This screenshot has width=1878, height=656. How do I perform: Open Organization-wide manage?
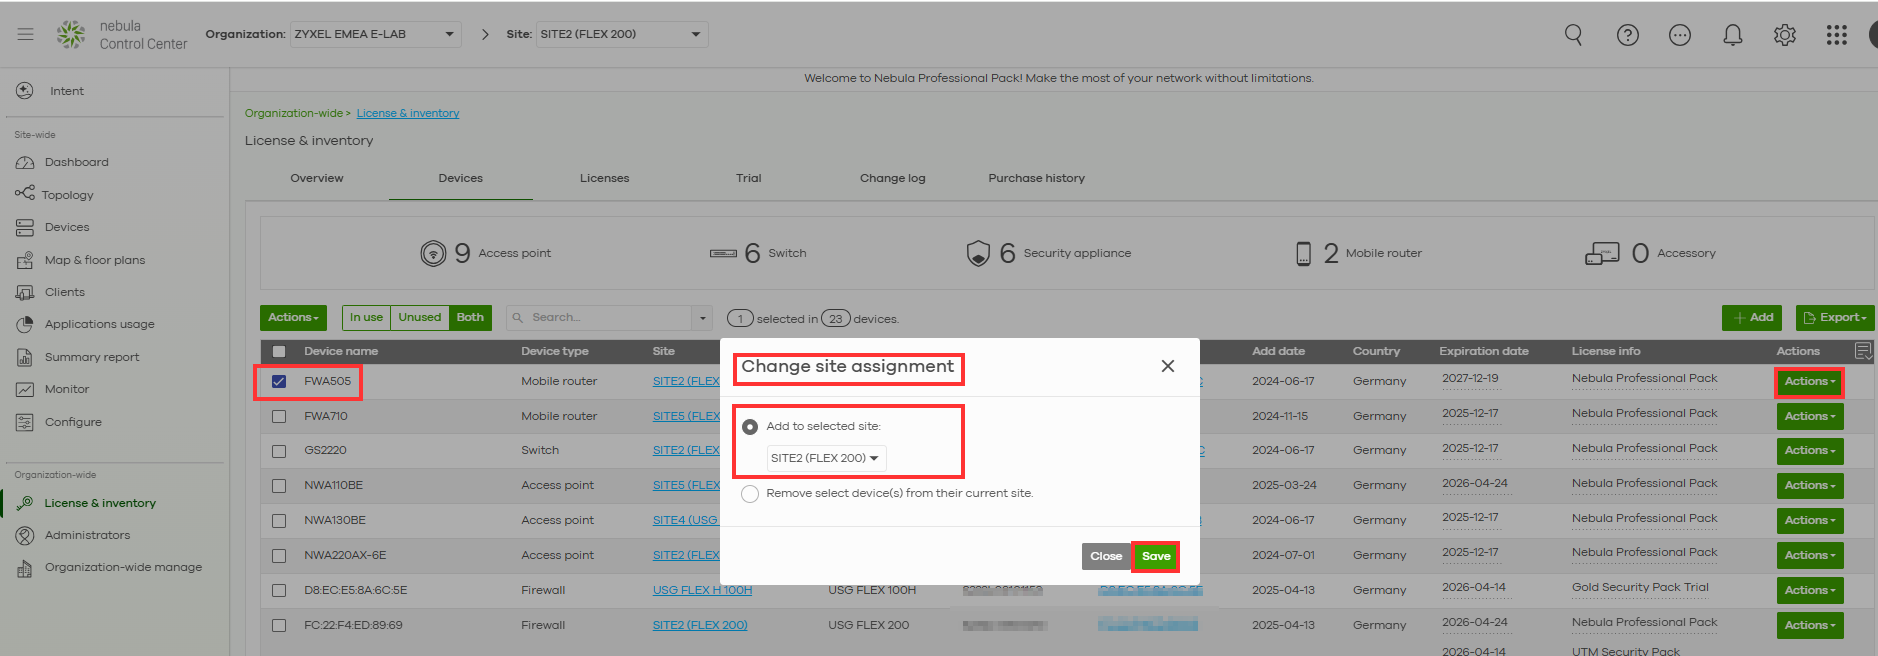click(123, 567)
